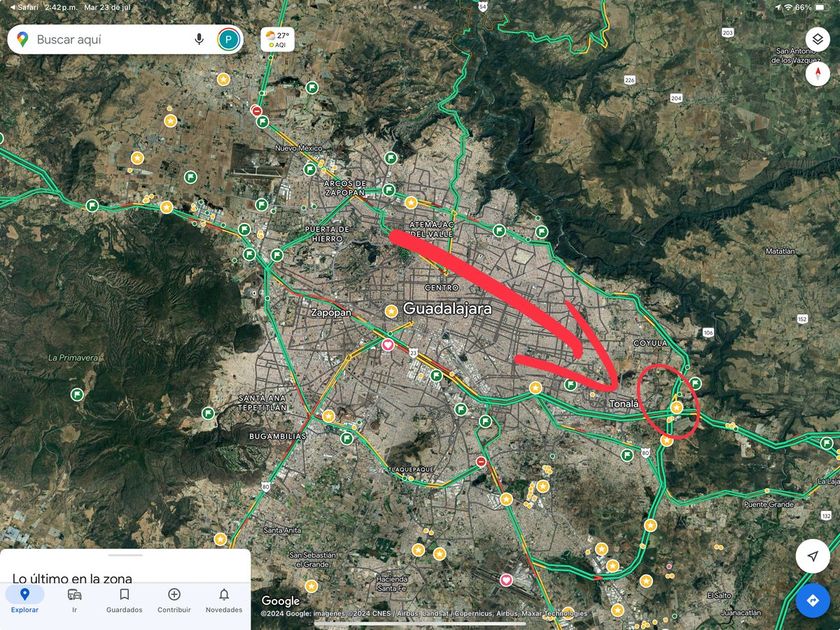Tap the Zapopan city label
The image size is (840, 630).
(x=331, y=312)
